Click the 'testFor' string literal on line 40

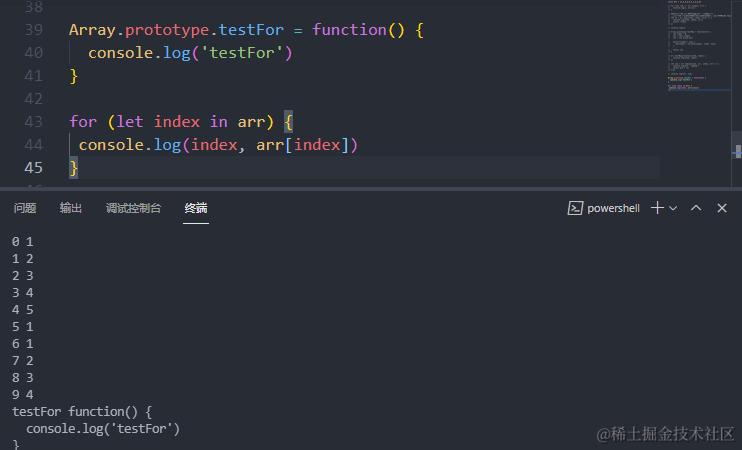point(242,53)
